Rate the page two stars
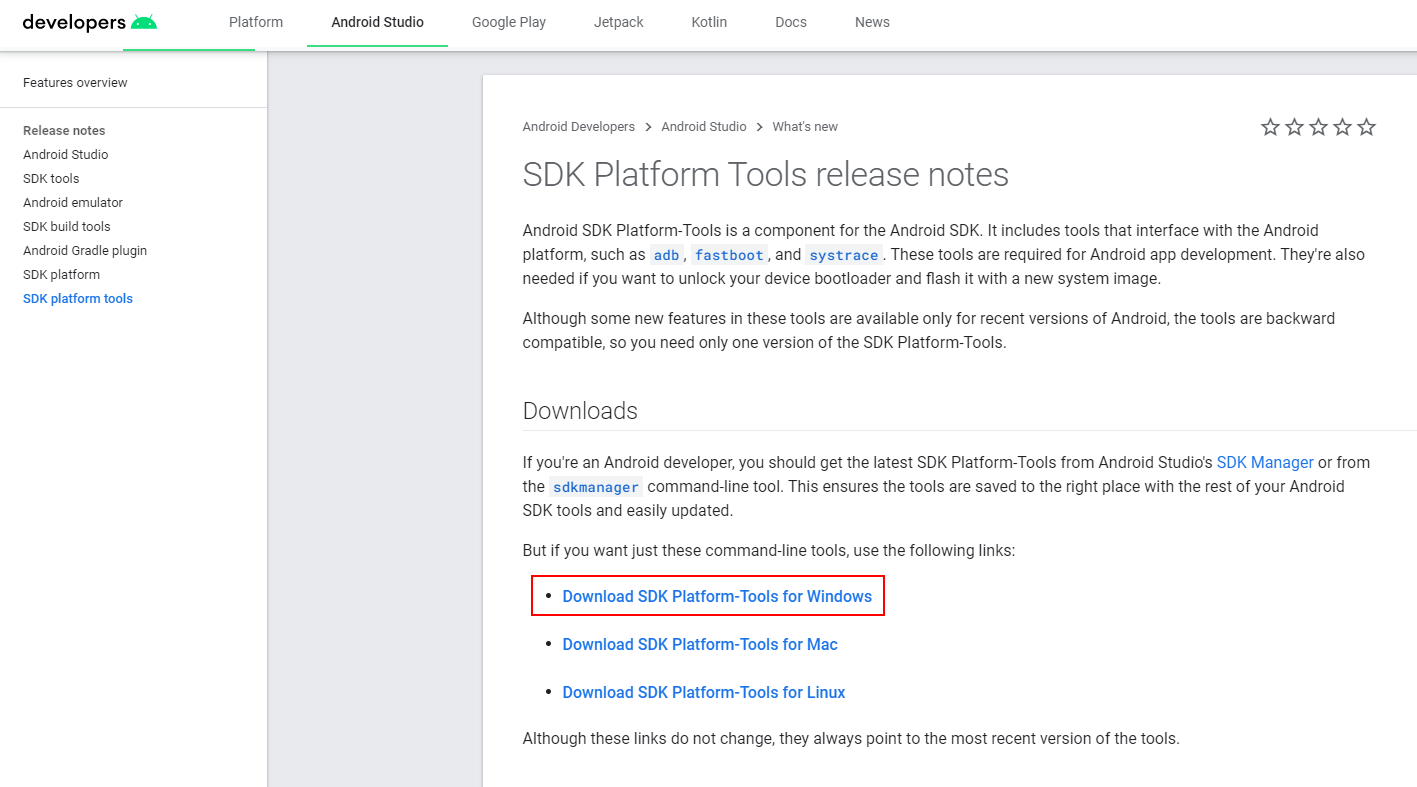 (x=1294, y=127)
